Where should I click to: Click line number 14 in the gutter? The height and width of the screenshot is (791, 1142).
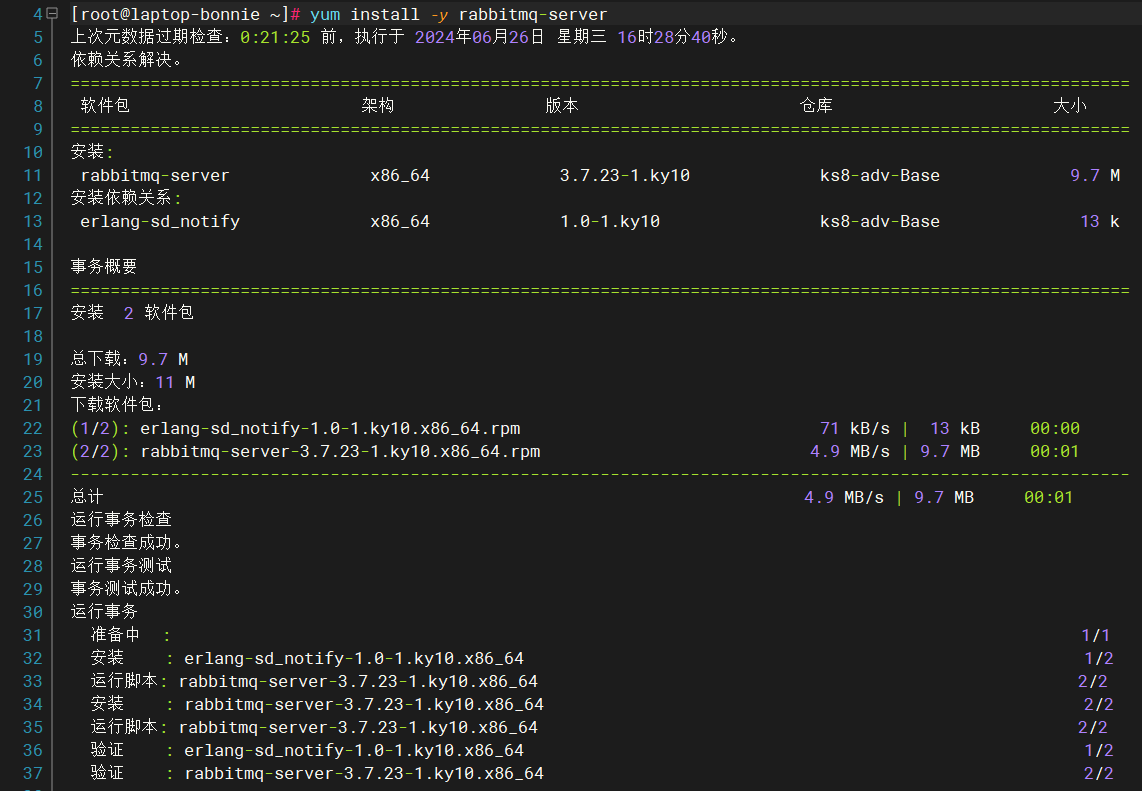click(x=33, y=244)
